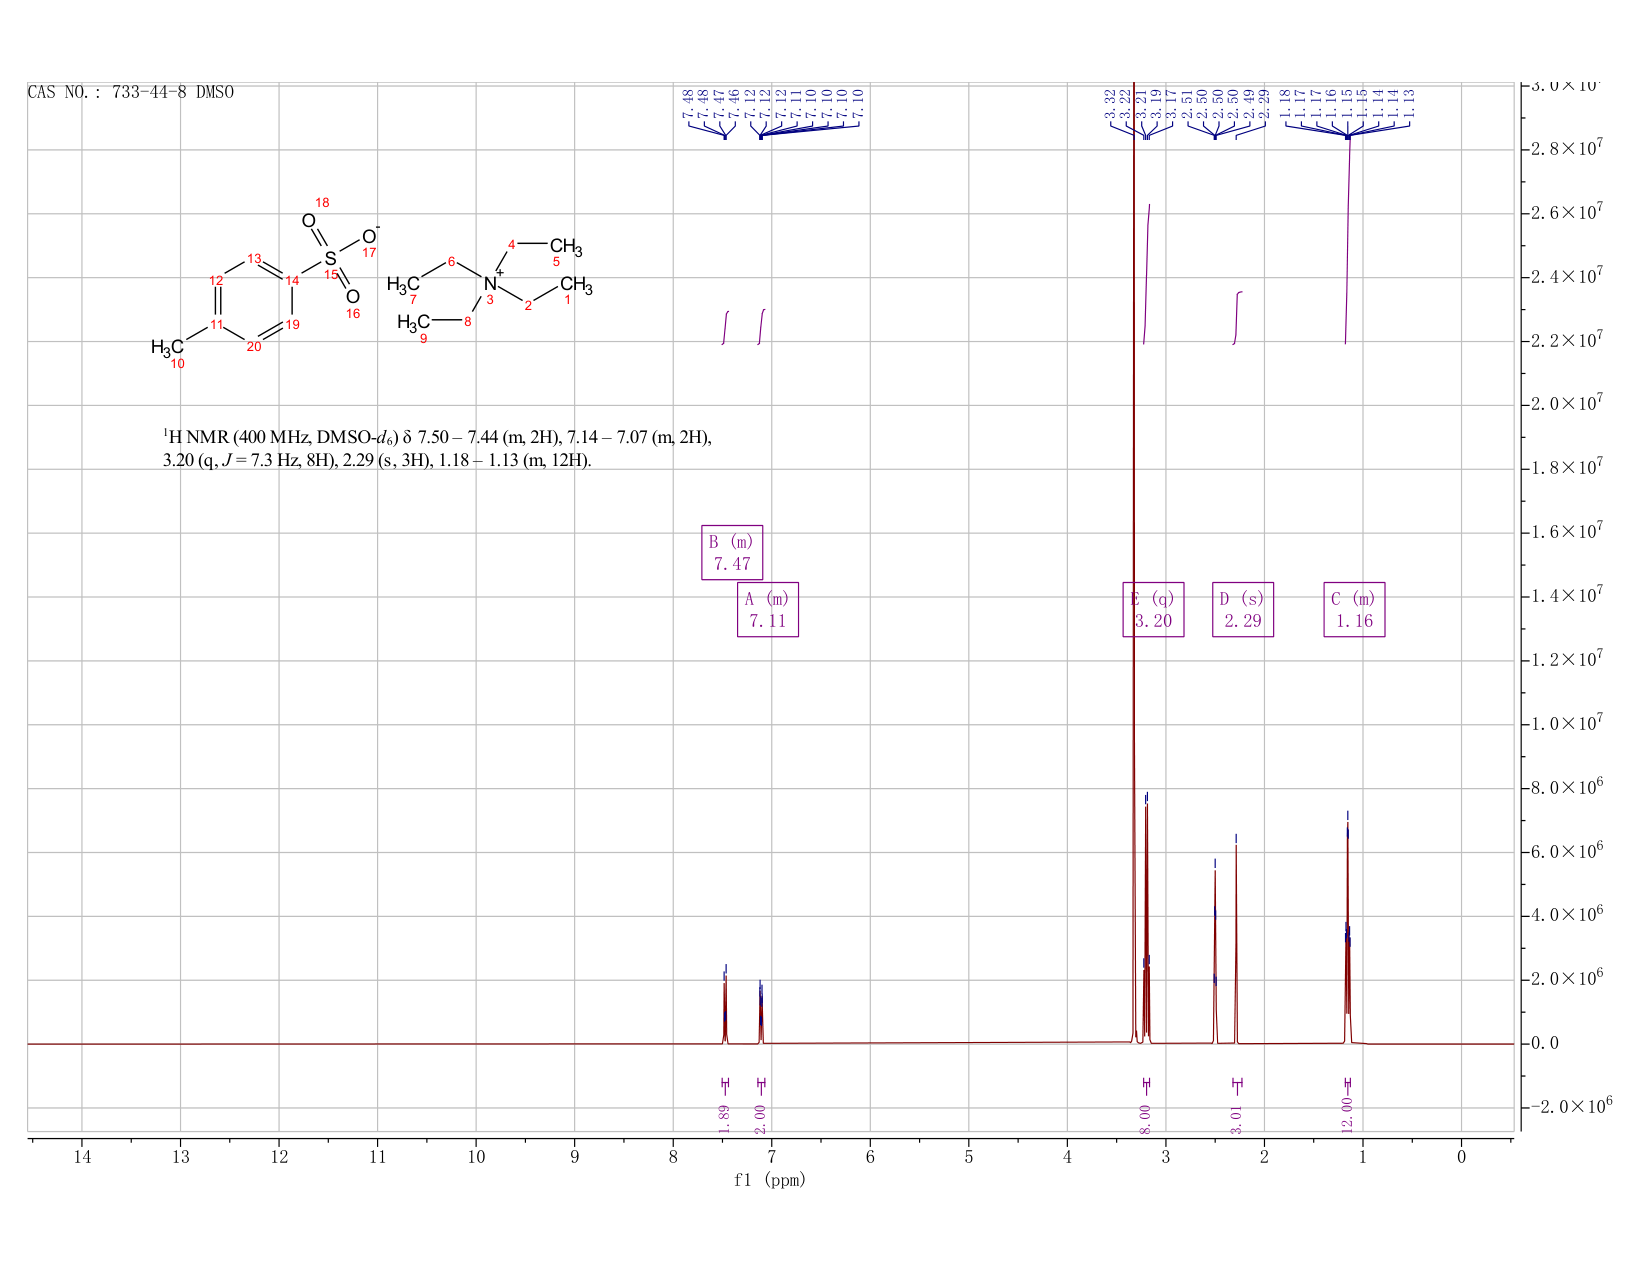The image size is (1650, 1275).
Task: Click the 0.0 y-axis intensity label
Action: tap(1544, 1043)
